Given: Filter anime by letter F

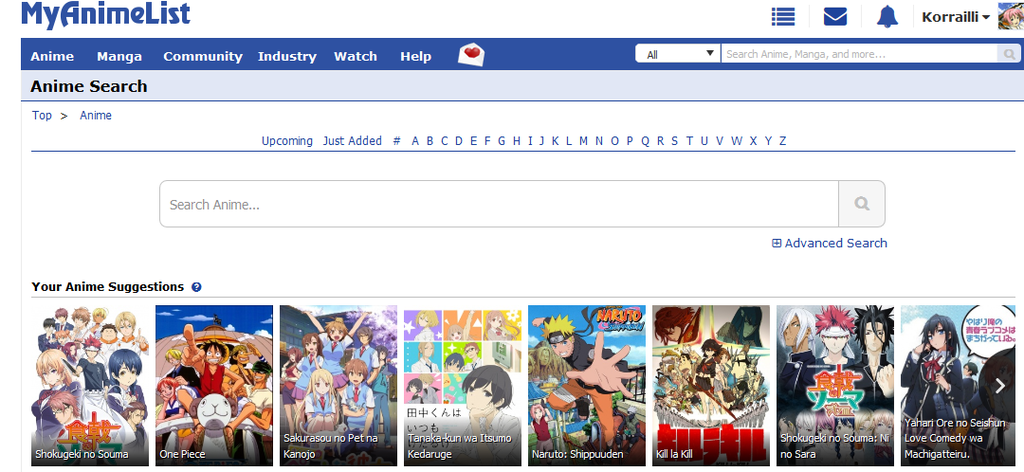Looking at the screenshot, I should (487, 140).
